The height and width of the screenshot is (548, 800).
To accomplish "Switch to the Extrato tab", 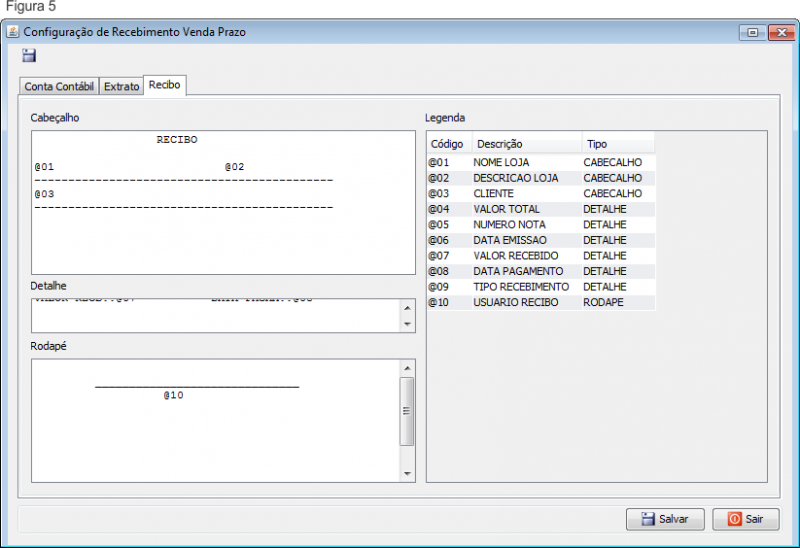I will tap(121, 86).
